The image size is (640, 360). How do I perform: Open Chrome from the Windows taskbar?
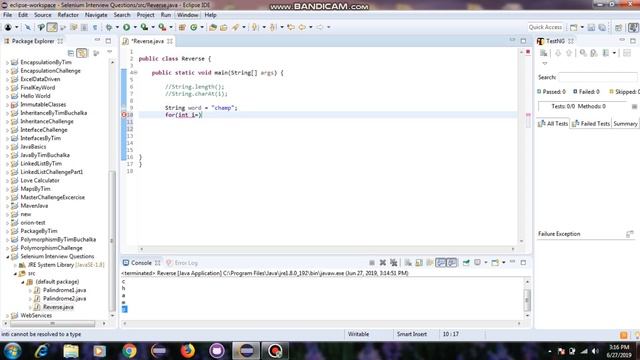pyautogui.click(x=129, y=351)
